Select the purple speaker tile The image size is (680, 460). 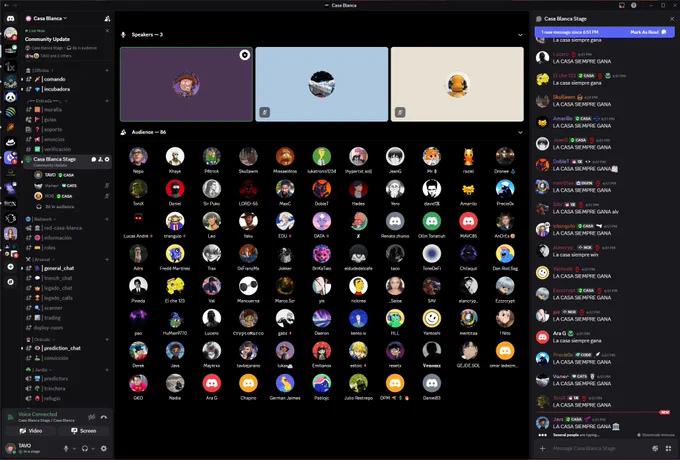tap(186, 84)
